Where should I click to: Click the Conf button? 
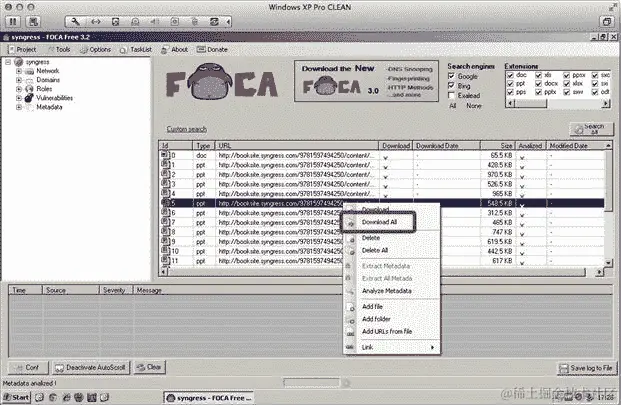[x=28, y=367]
